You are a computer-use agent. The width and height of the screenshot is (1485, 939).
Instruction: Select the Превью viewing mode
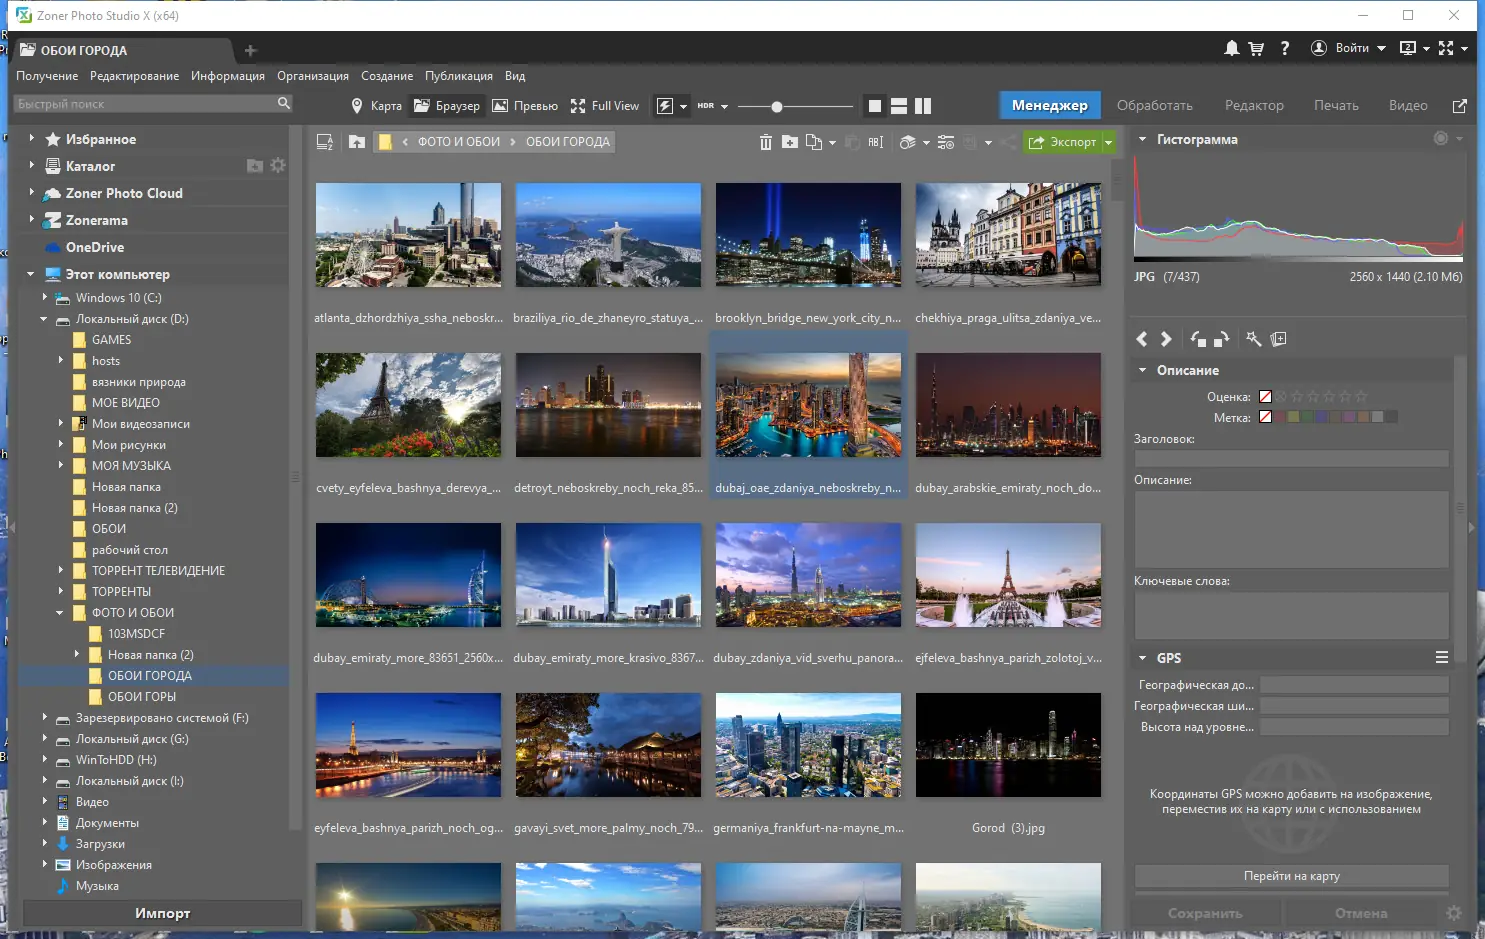click(x=524, y=105)
